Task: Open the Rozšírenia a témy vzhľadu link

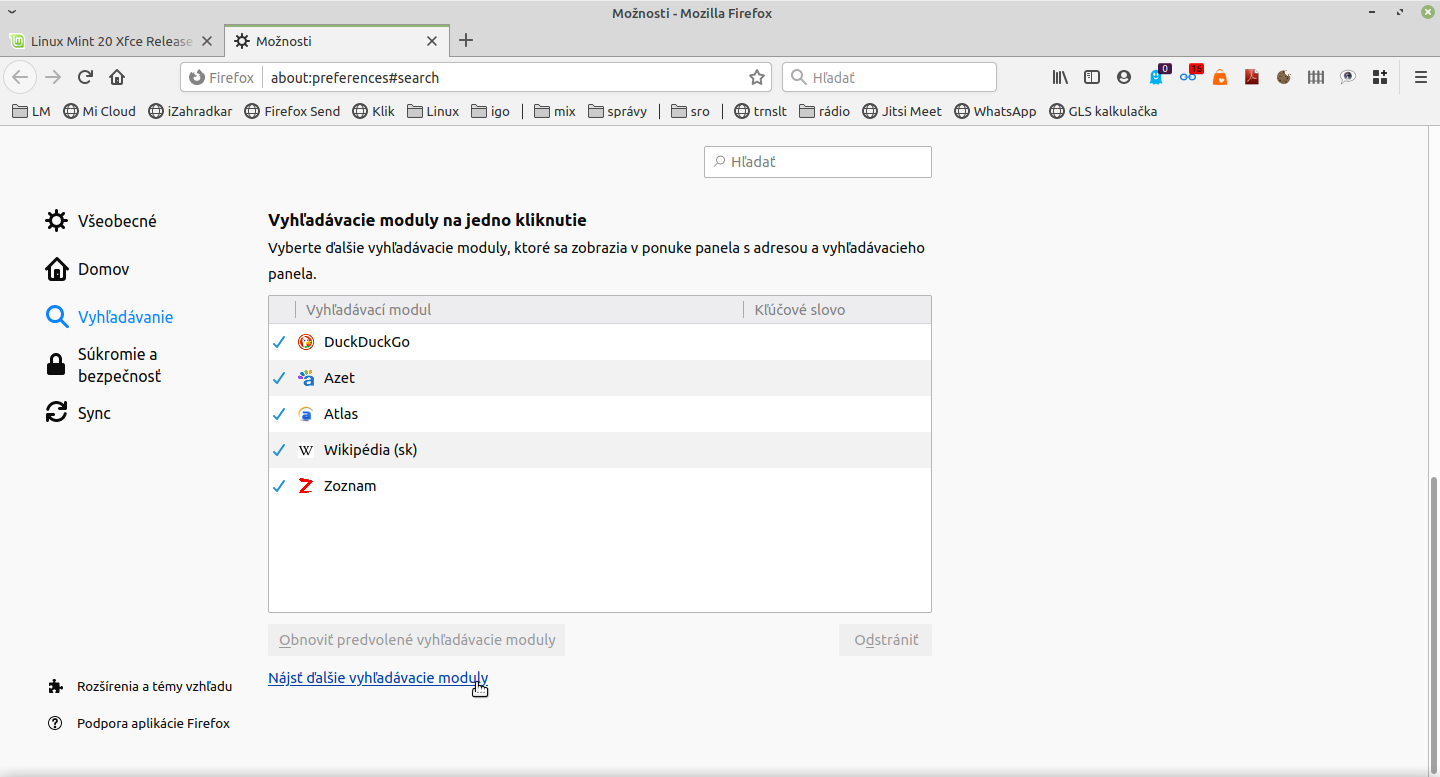Action: [154, 686]
